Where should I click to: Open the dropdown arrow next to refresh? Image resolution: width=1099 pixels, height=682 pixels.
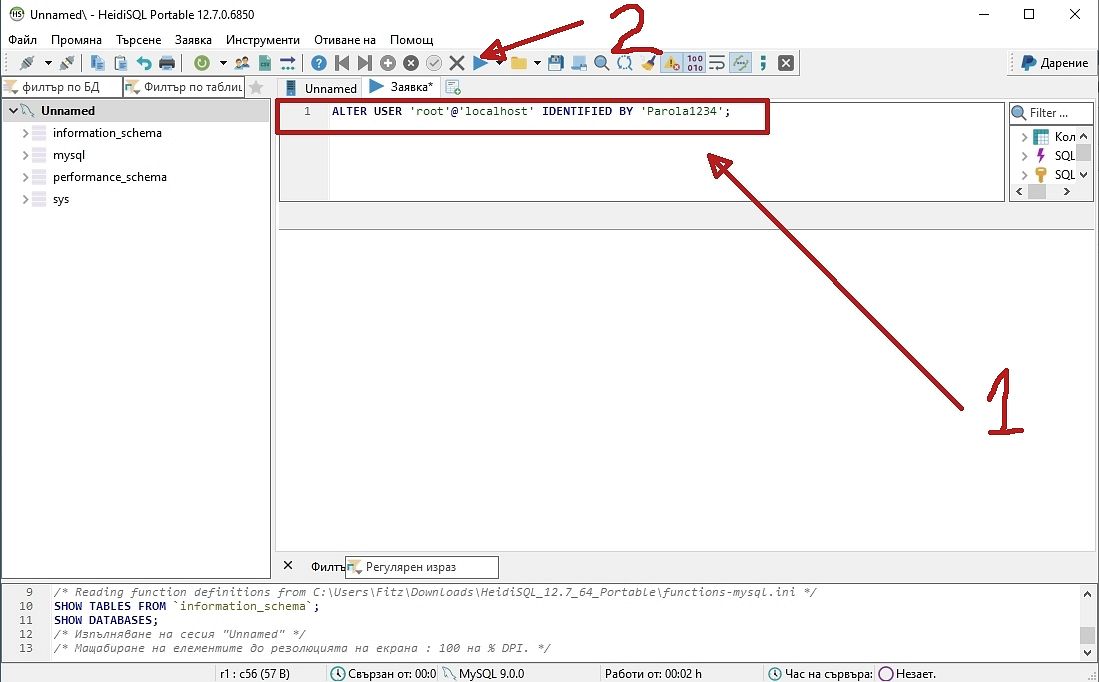223,63
